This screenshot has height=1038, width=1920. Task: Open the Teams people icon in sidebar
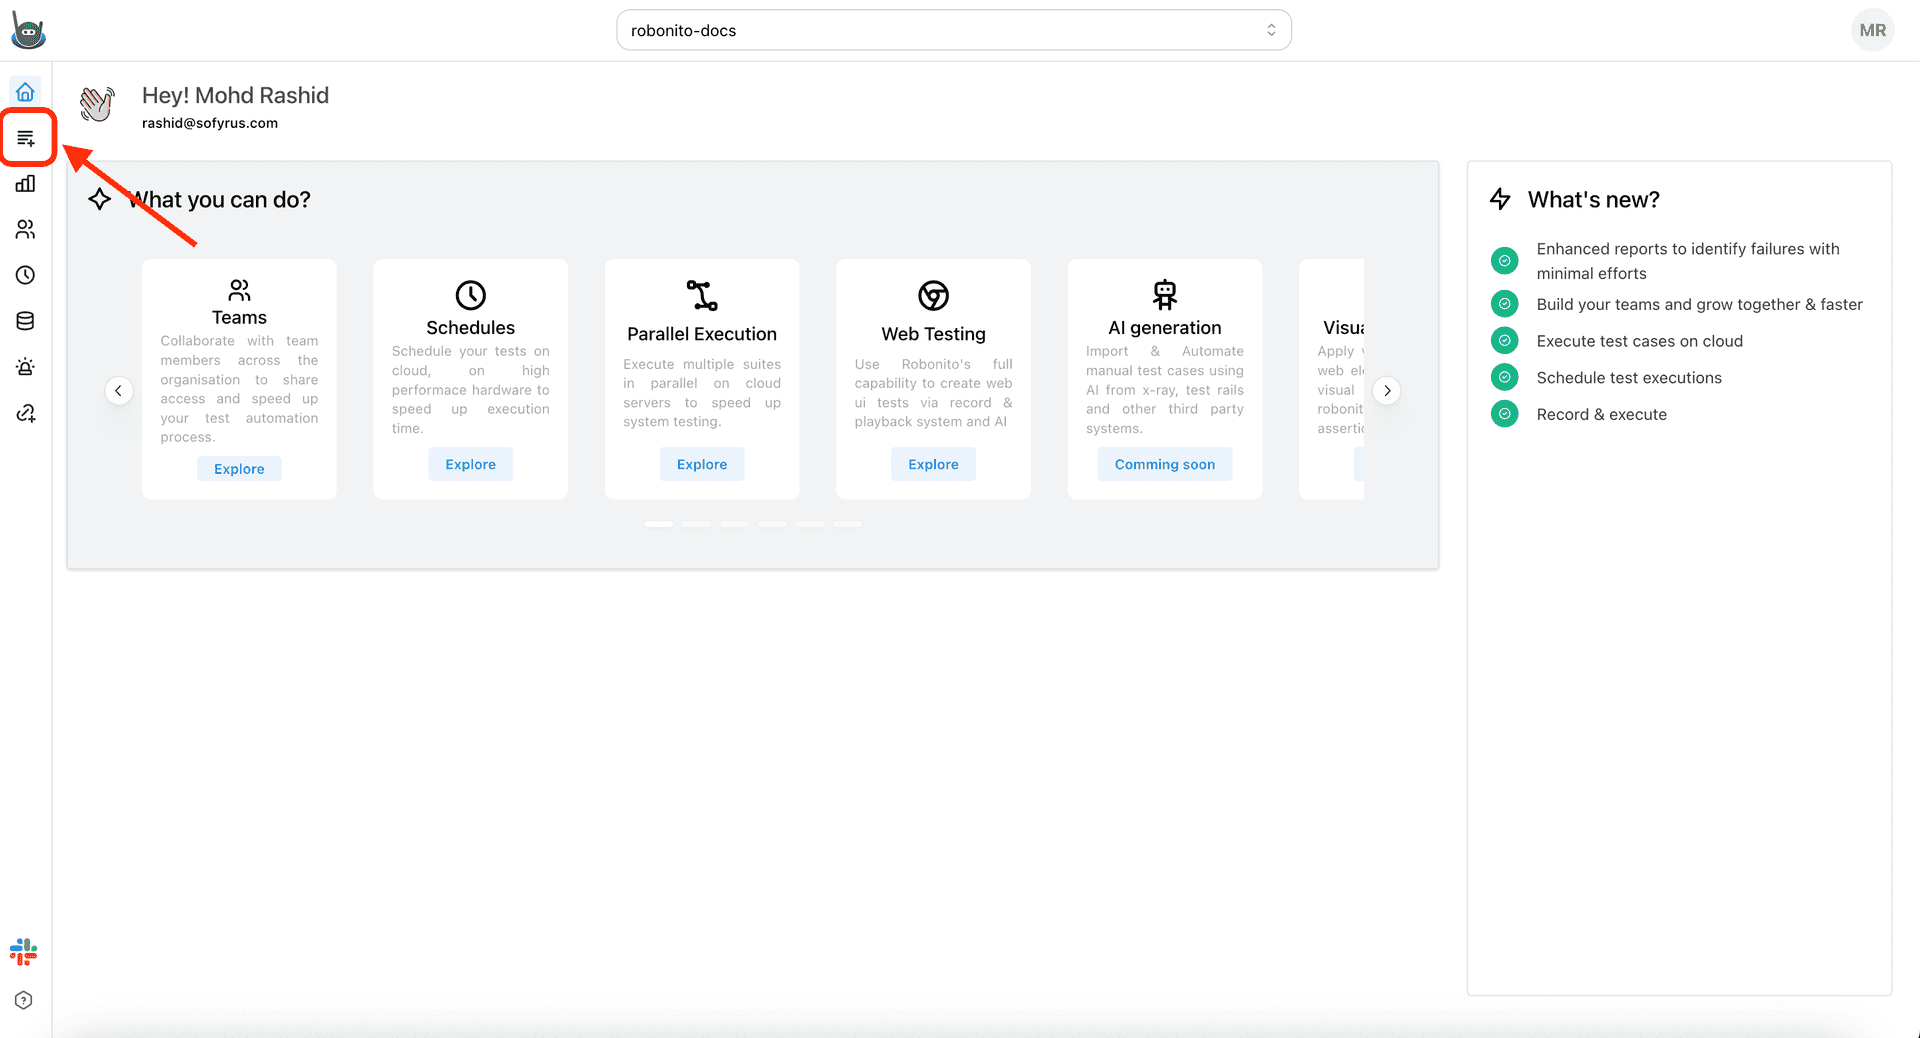(x=25, y=230)
